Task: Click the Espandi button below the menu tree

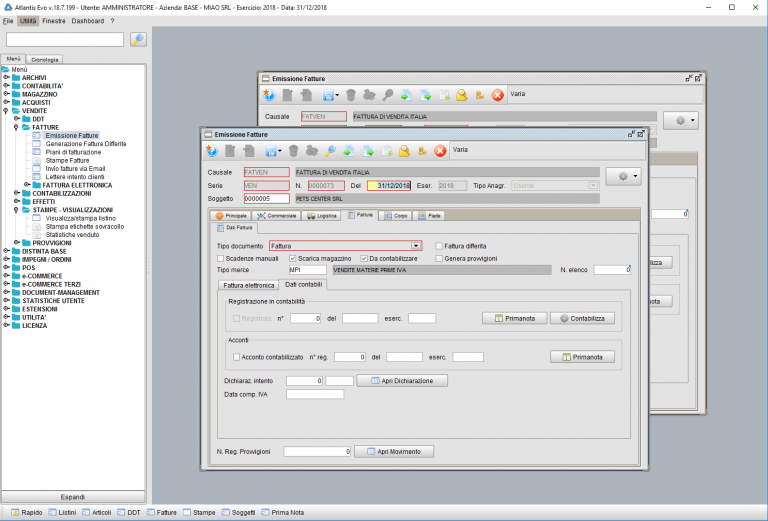Action: coord(73,497)
